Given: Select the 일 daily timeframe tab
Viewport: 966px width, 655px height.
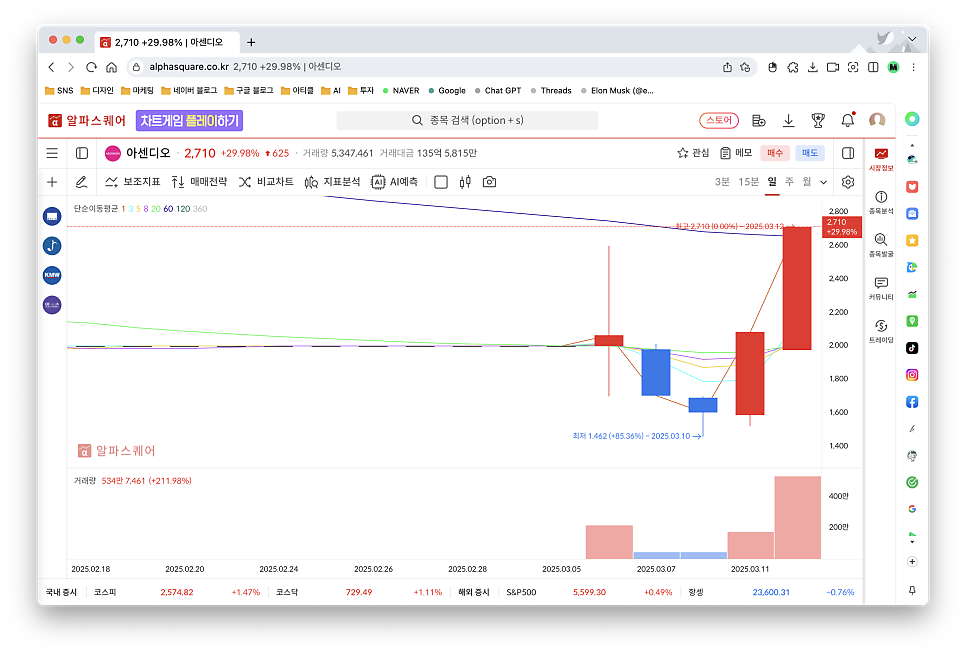Looking at the screenshot, I should (x=772, y=182).
